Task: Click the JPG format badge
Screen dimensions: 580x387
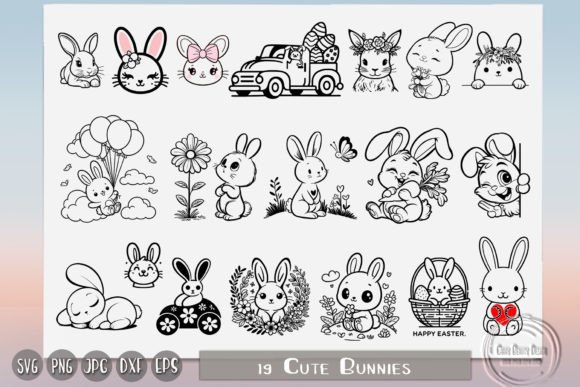Action: (97, 367)
